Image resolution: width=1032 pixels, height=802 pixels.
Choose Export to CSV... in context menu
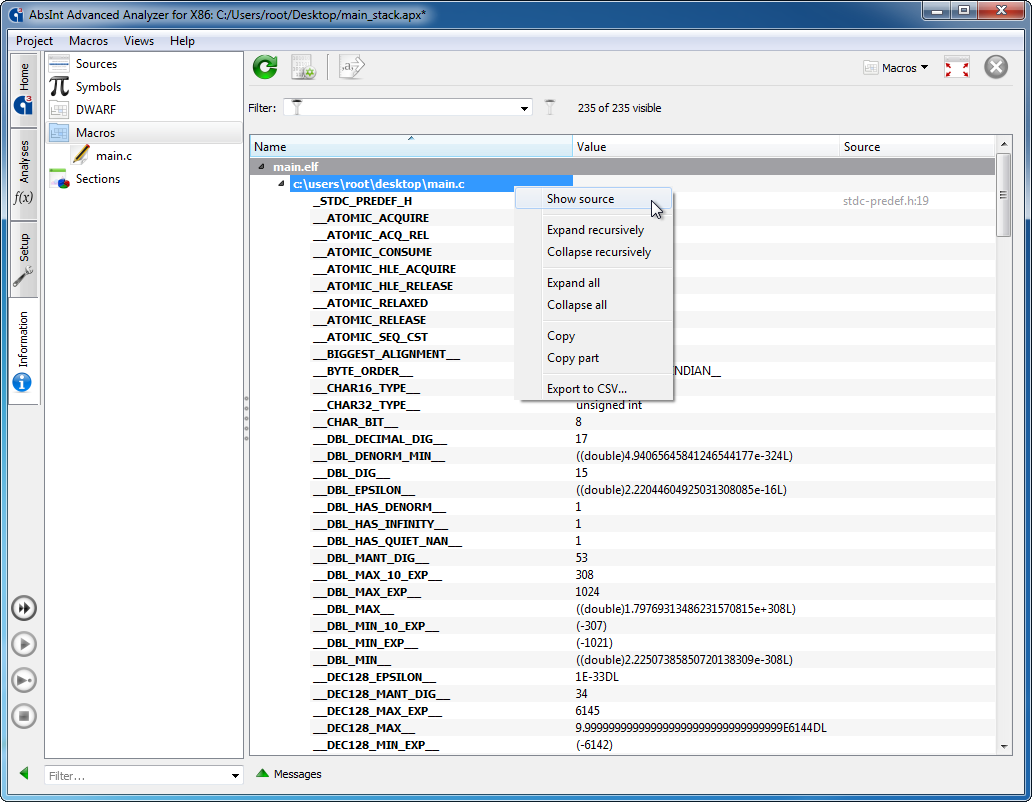tap(594, 389)
